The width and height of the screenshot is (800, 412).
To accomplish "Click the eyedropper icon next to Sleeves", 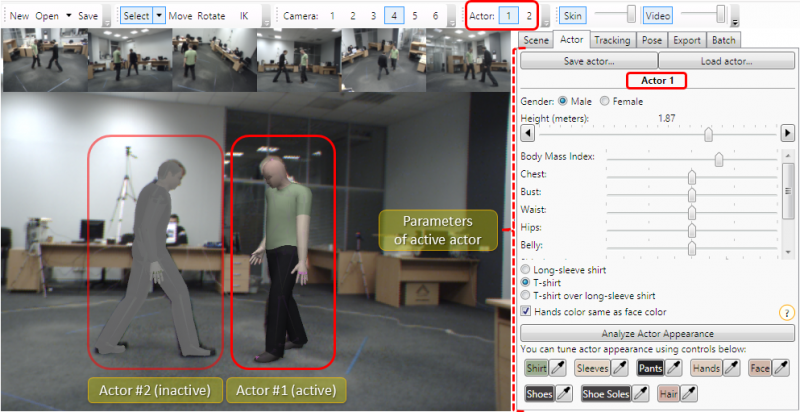I will 620,368.
